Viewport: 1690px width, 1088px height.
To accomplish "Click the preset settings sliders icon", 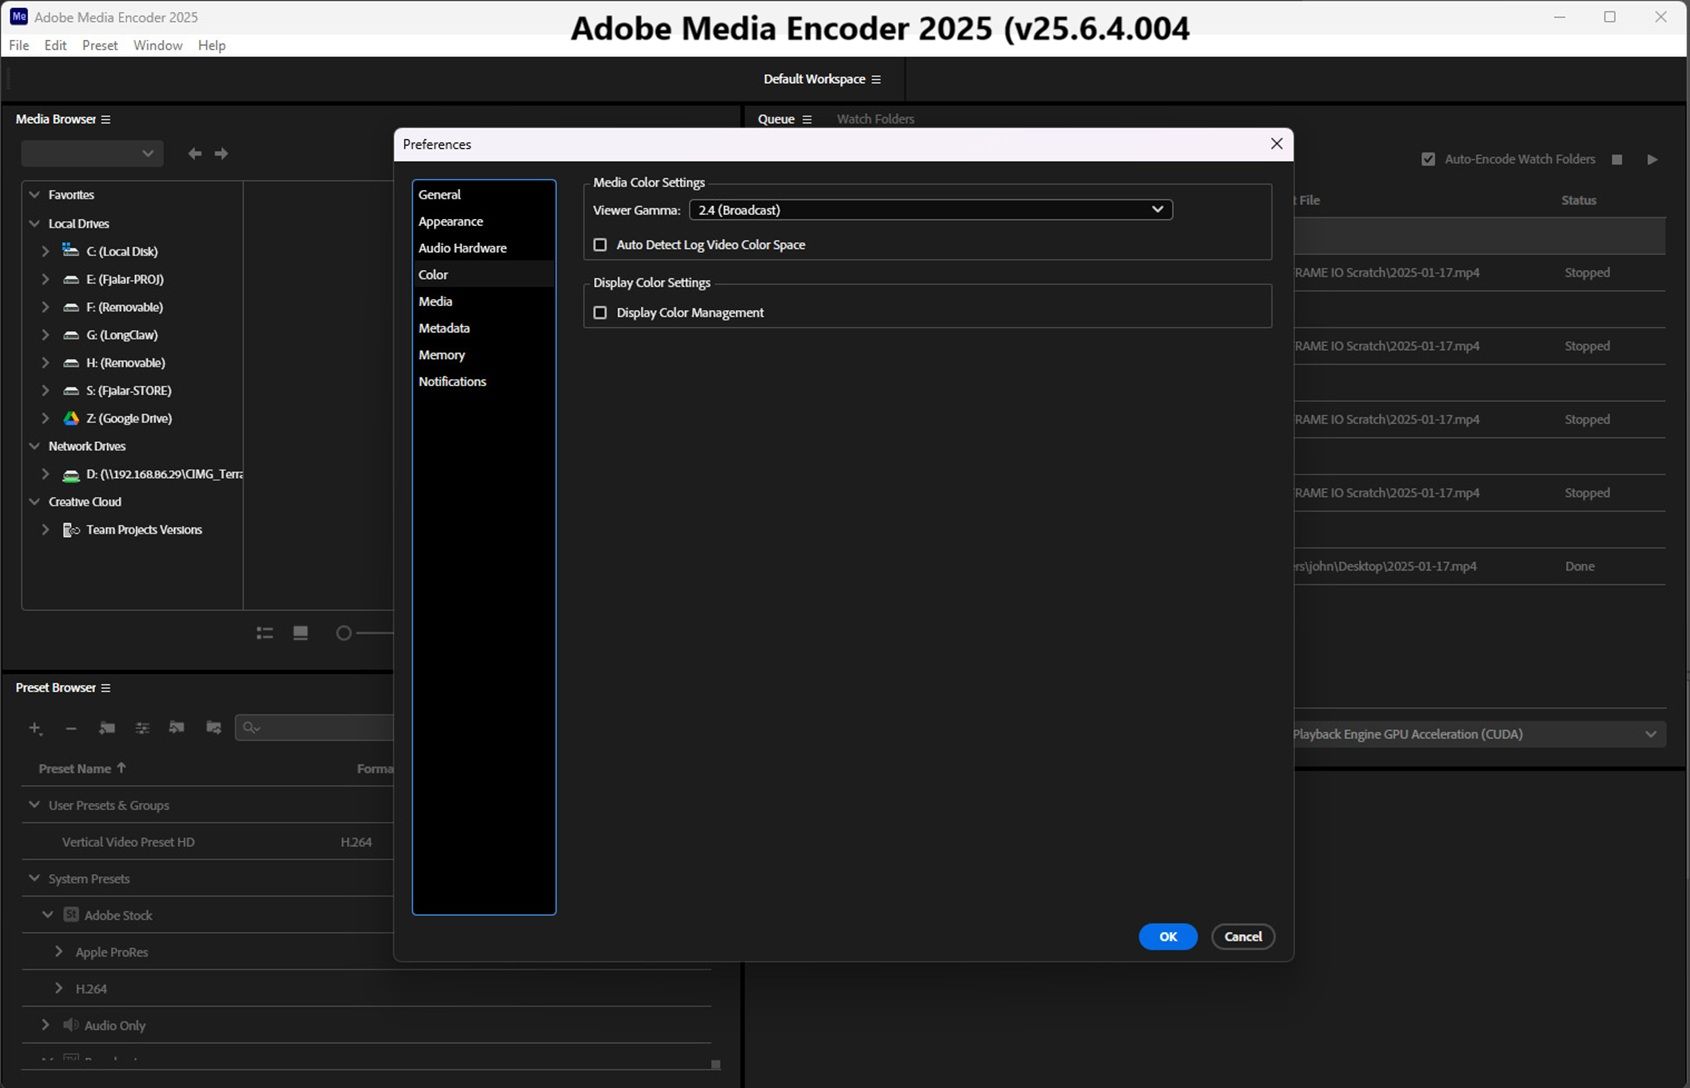I will (x=142, y=728).
